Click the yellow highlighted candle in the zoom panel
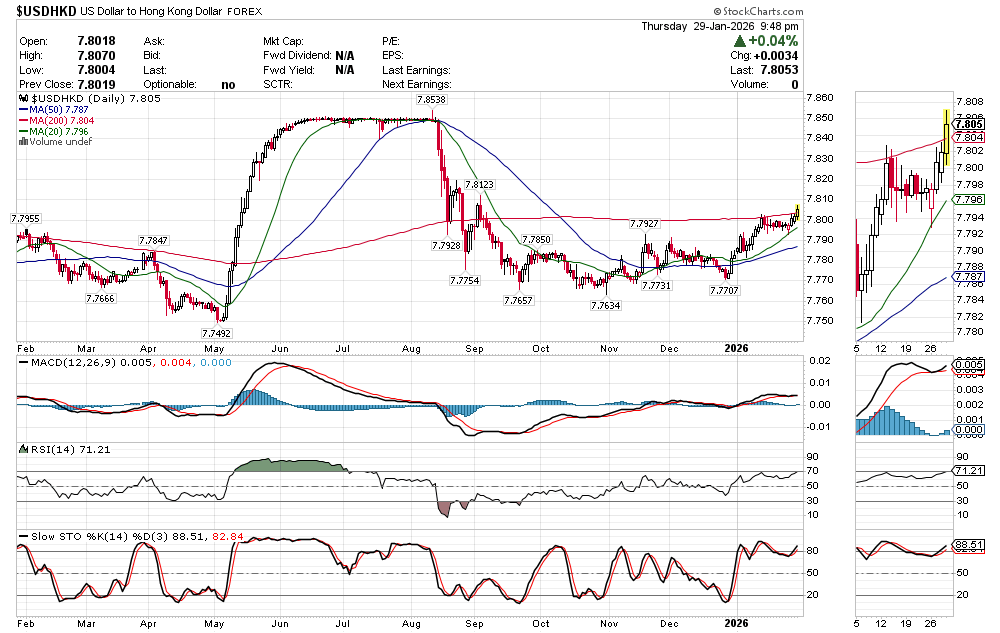This screenshot has height=633, width=1000. 946,130
